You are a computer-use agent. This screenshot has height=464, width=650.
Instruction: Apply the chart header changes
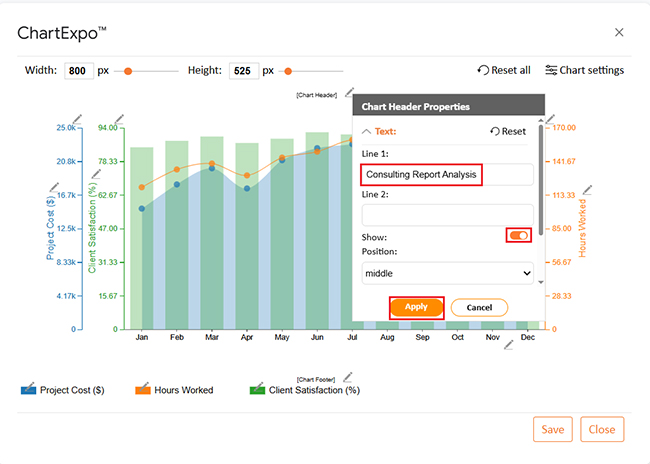pyautogui.click(x=416, y=307)
